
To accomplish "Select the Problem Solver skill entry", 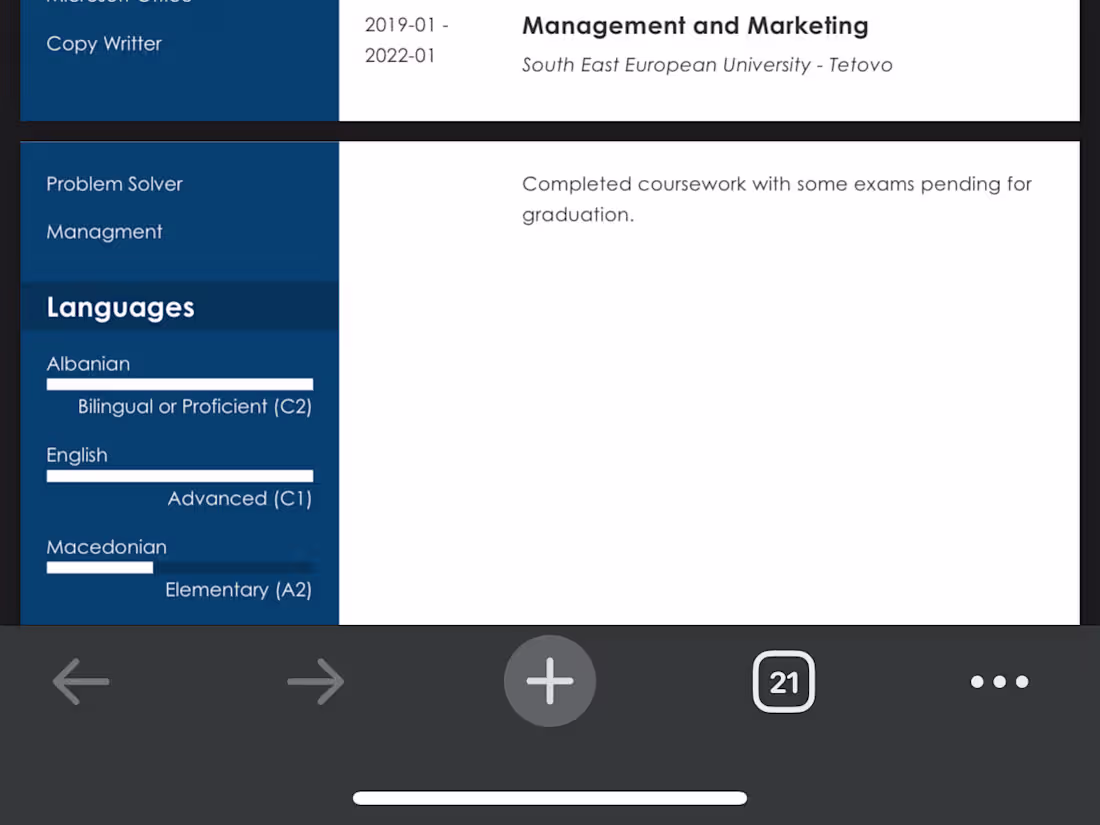I will pos(114,184).
